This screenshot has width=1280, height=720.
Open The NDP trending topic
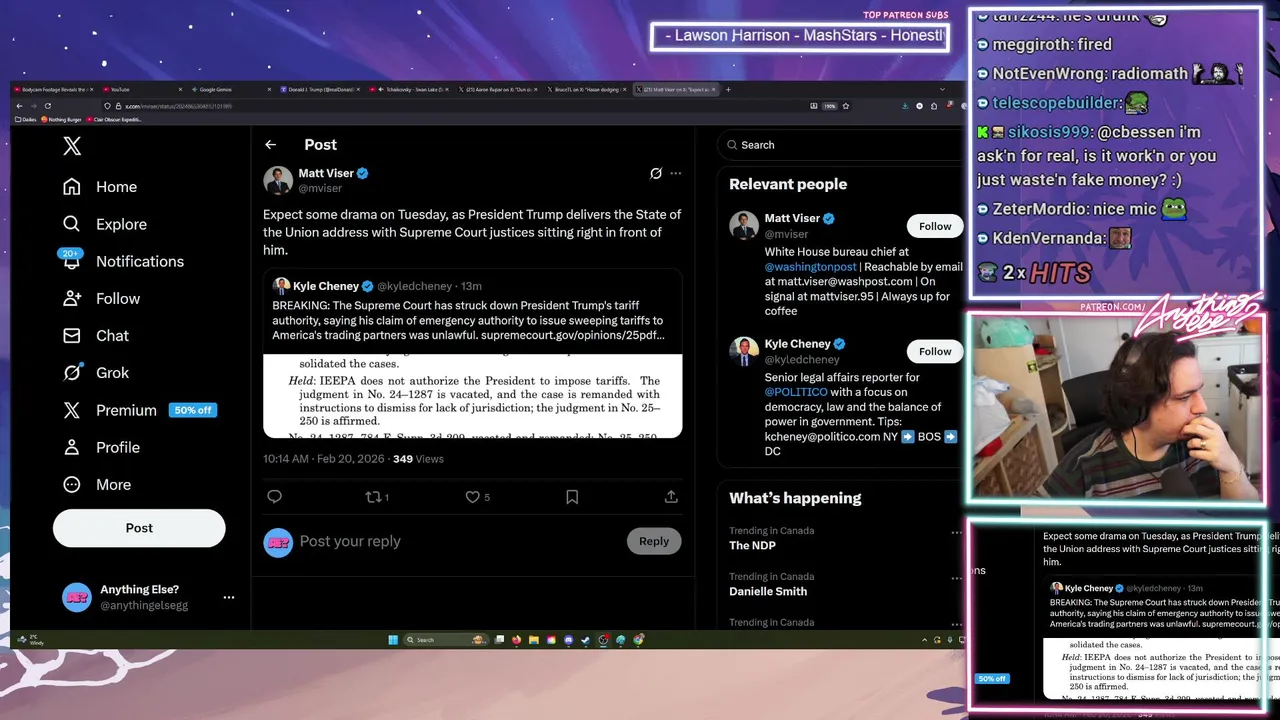coord(752,545)
